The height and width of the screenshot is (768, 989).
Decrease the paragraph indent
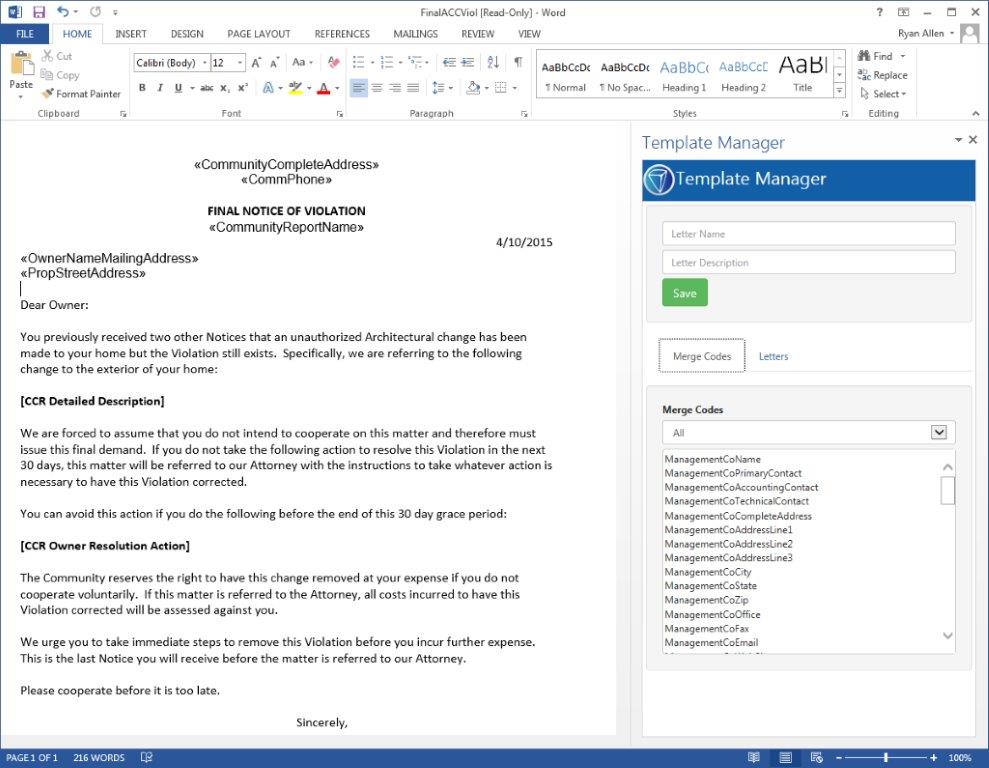[449, 62]
